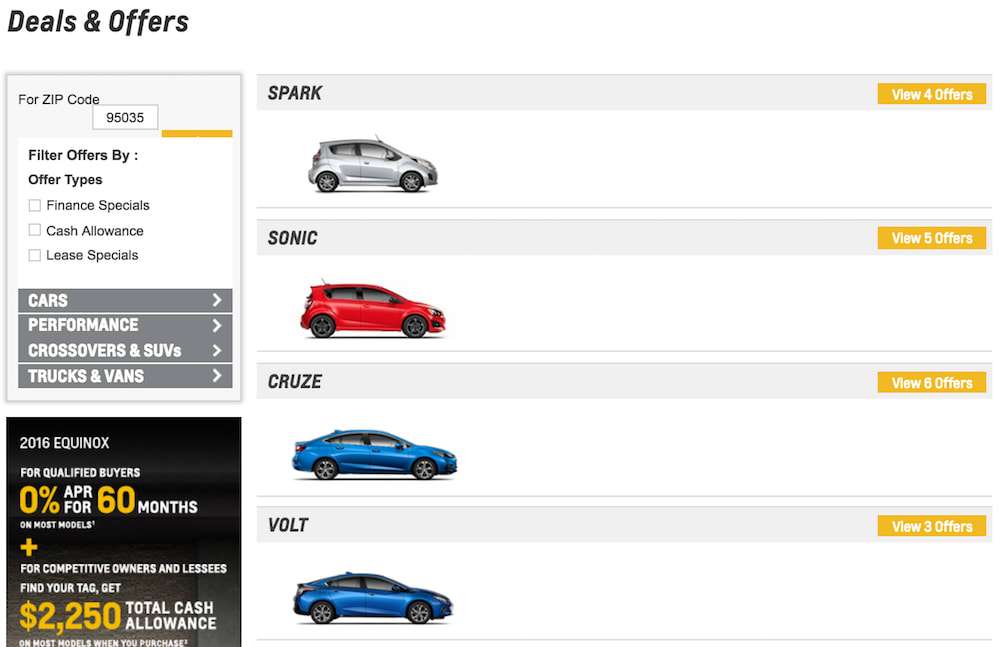The width and height of the screenshot is (1000, 647).
Task: Click View 6 Offers for Cruze
Action: pyautogui.click(x=931, y=382)
